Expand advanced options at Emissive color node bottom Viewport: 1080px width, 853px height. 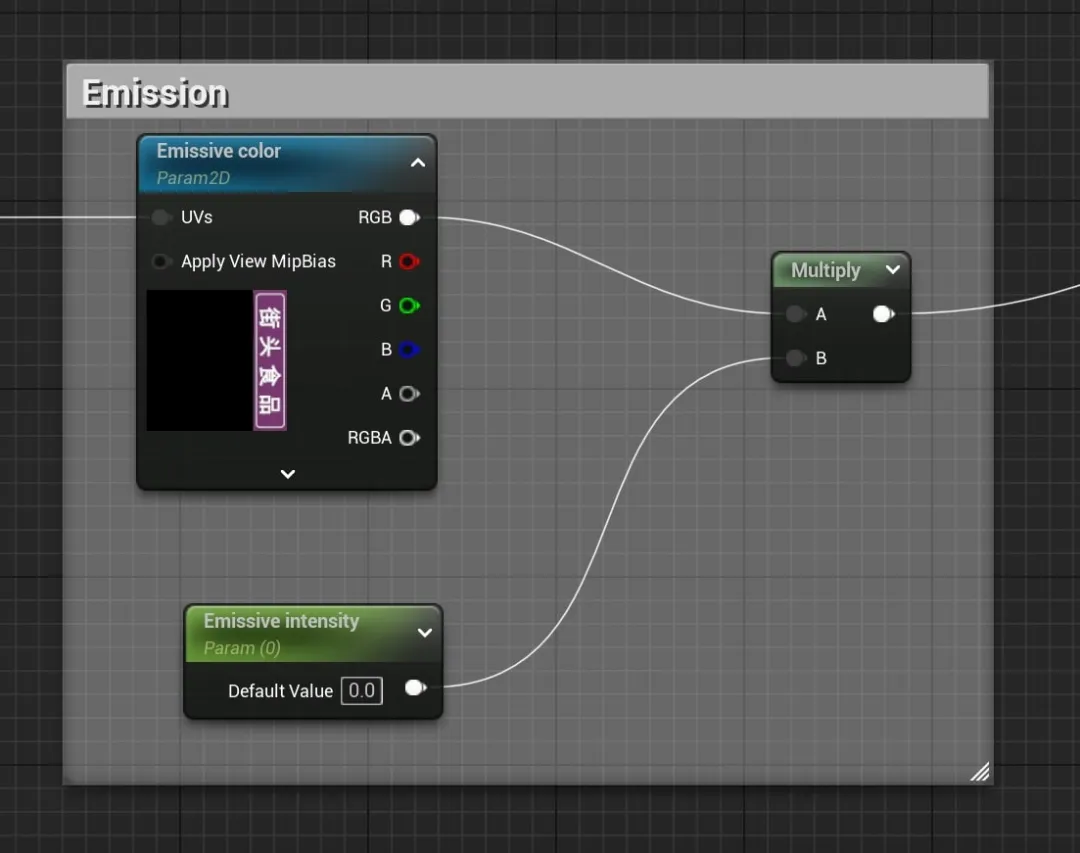288,474
